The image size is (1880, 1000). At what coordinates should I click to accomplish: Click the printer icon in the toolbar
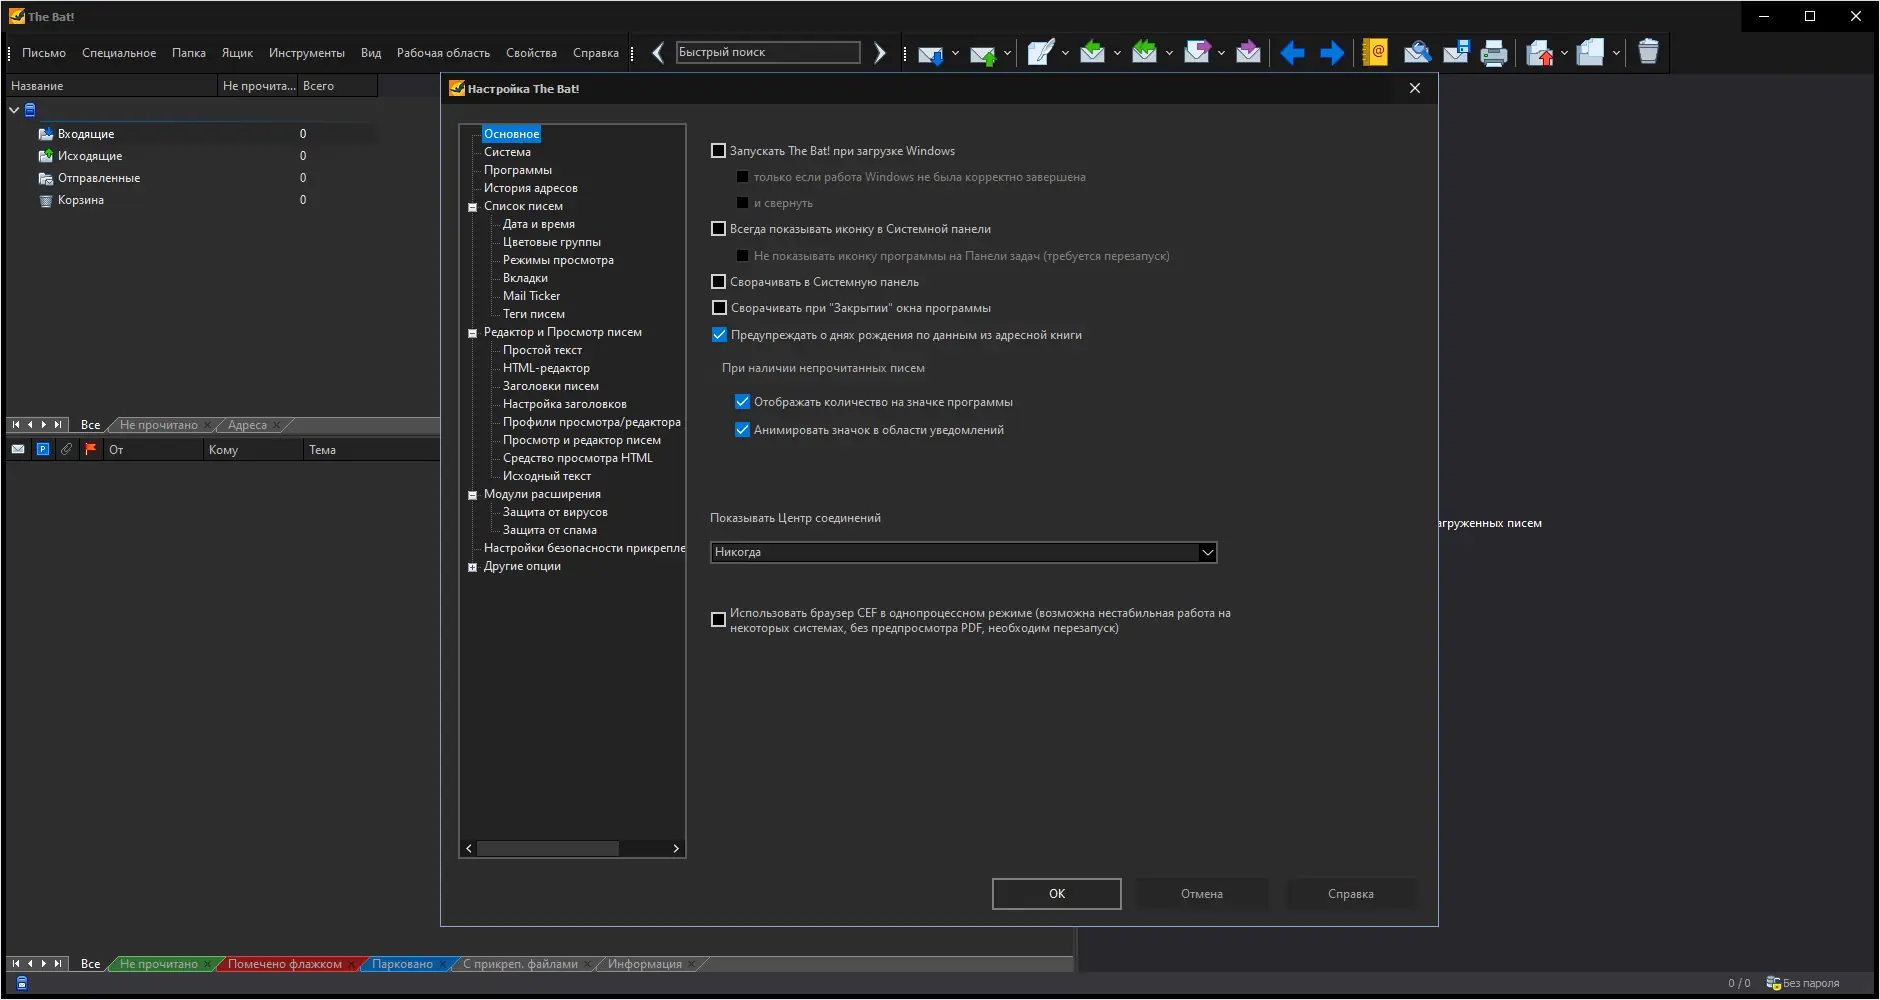1494,53
